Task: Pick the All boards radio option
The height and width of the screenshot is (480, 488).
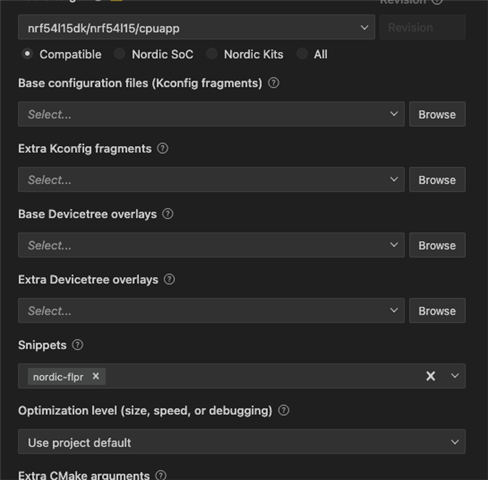Action: click(x=302, y=54)
